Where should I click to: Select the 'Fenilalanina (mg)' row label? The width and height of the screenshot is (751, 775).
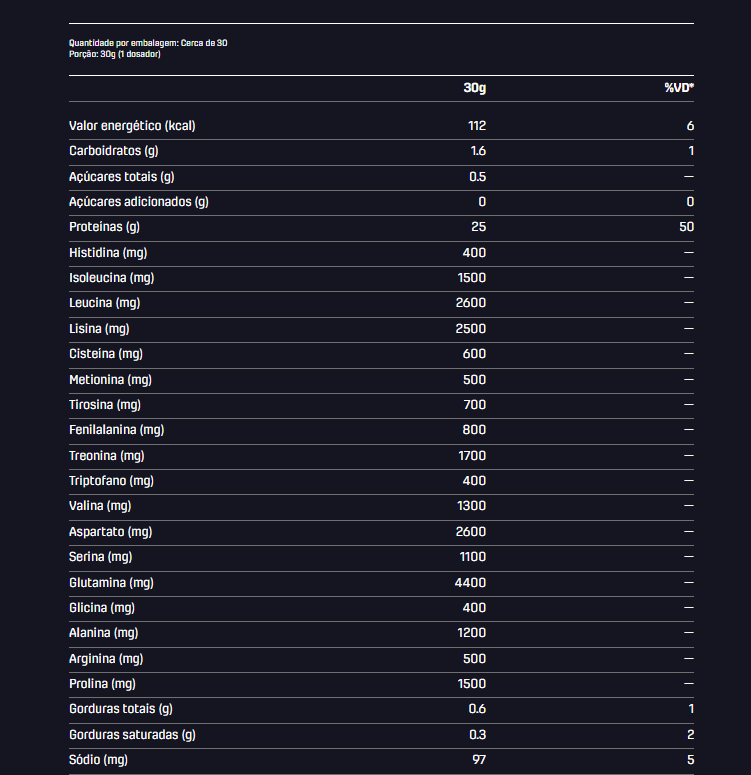(117, 430)
